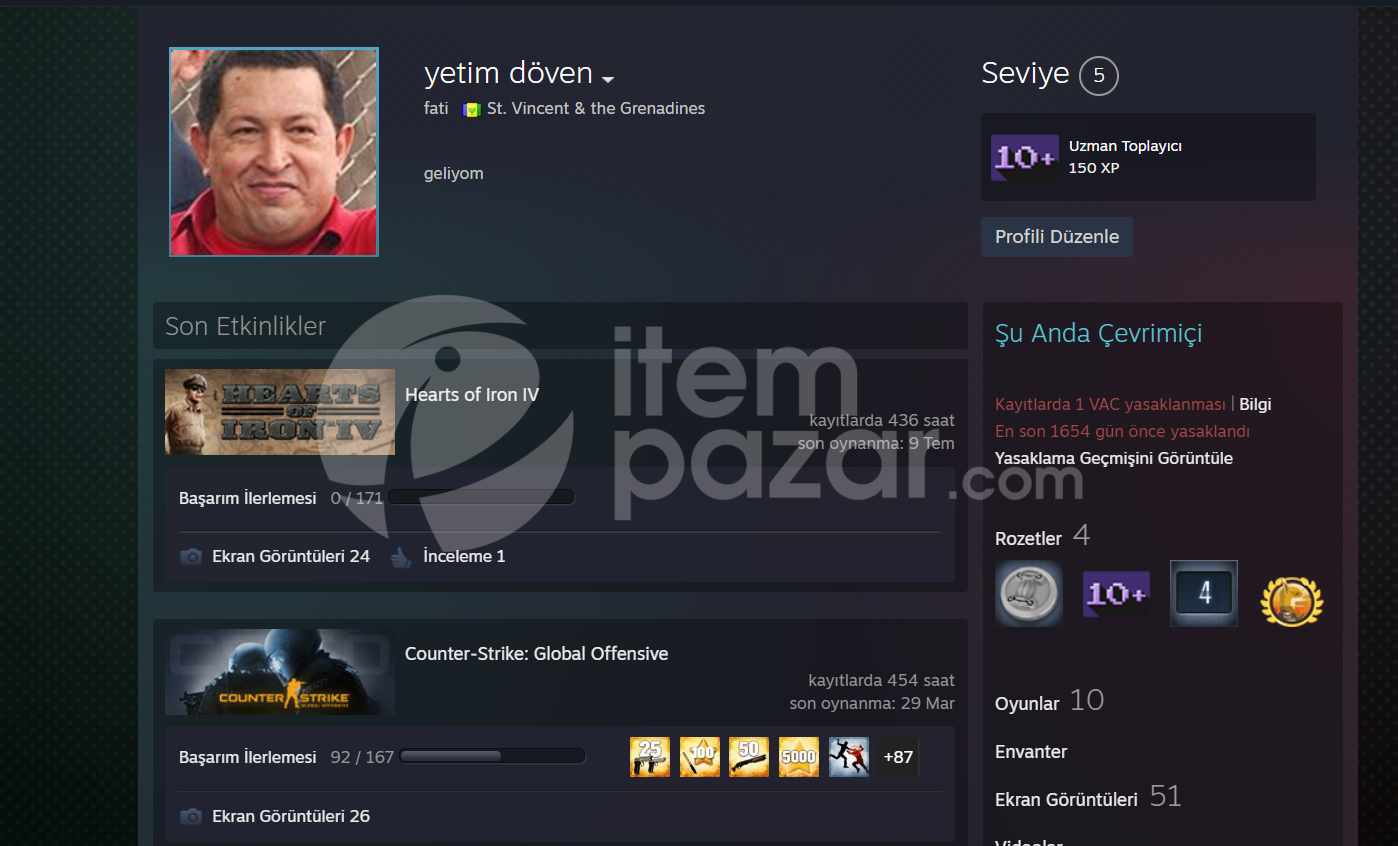The image size is (1398, 846).
Task: Click the son oynanma: 29 Mar text
Action: 872,703
